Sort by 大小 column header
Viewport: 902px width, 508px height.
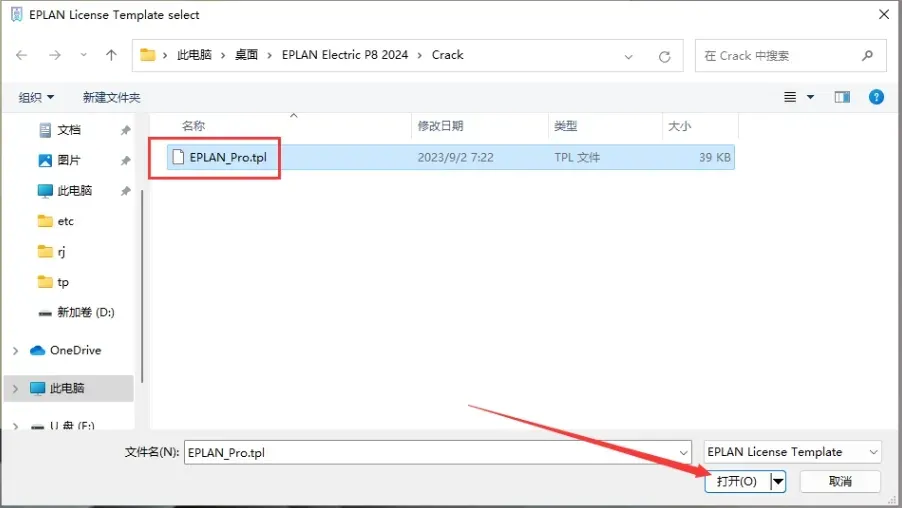(x=679, y=125)
